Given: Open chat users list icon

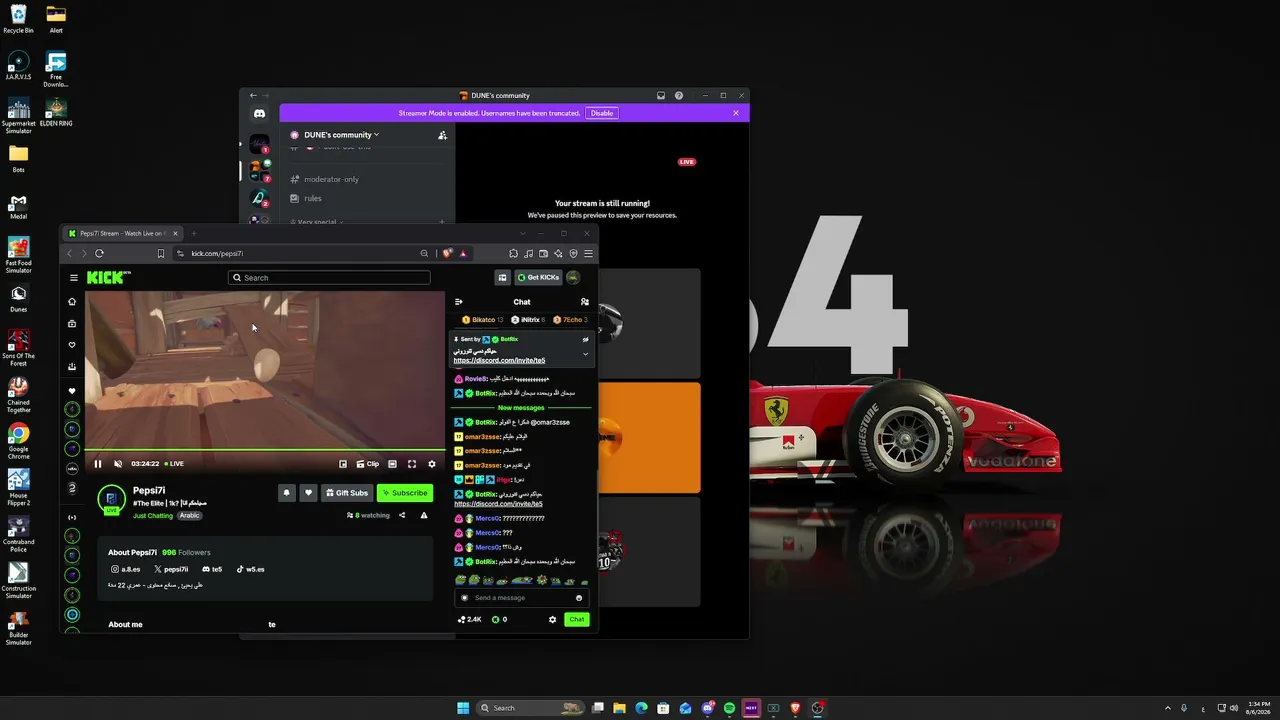Looking at the screenshot, I should 585,302.
